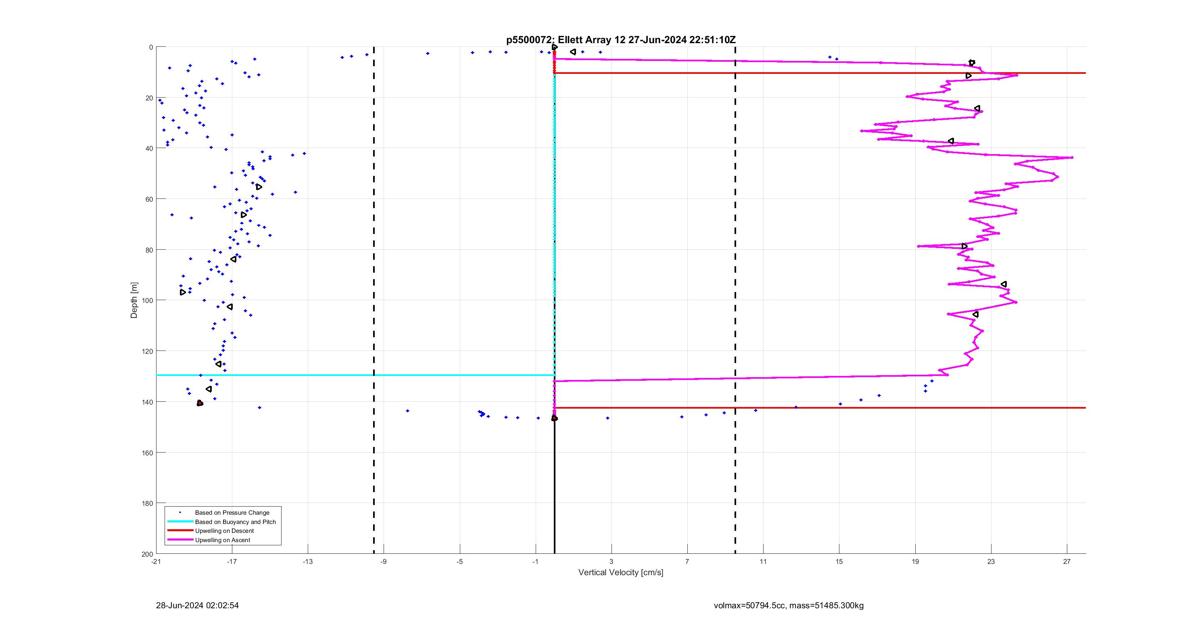Click x-axis tick label '-21'
This screenshot has height=622, width=1200.
click(156, 561)
